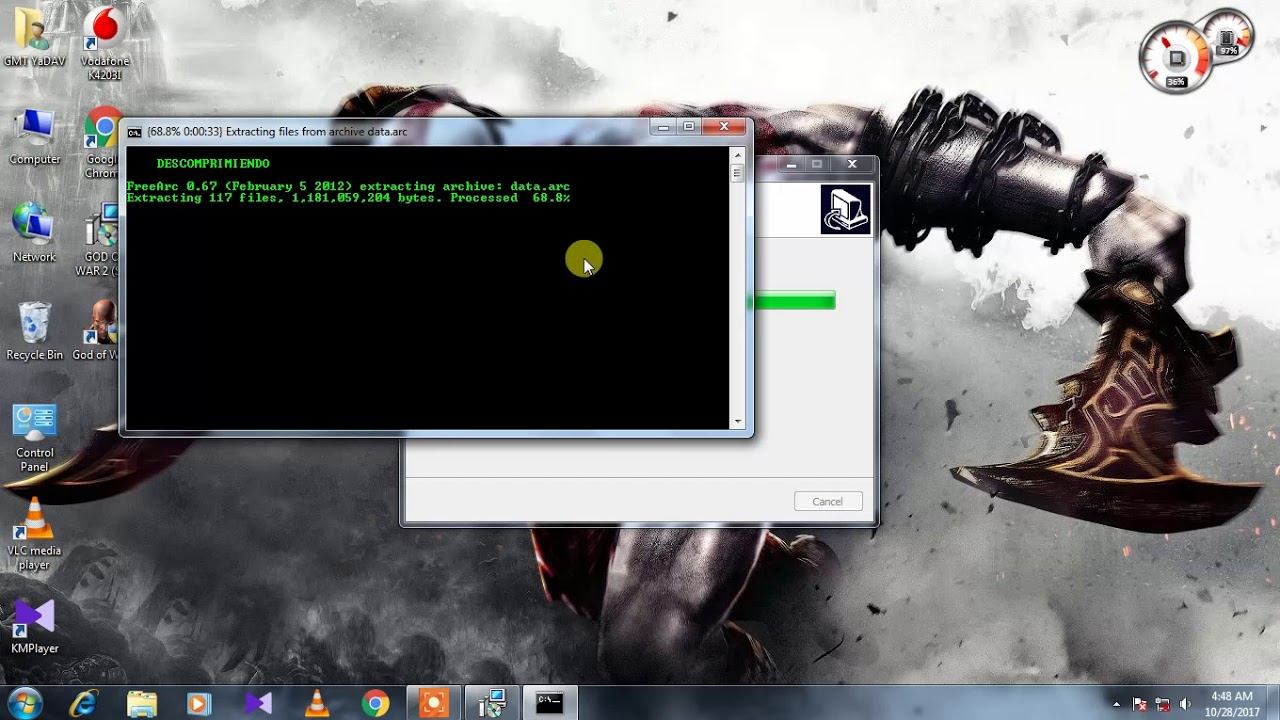Viewport: 1280px width, 720px height.
Task: Show hidden system tray icons
Action: point(1117,704)
